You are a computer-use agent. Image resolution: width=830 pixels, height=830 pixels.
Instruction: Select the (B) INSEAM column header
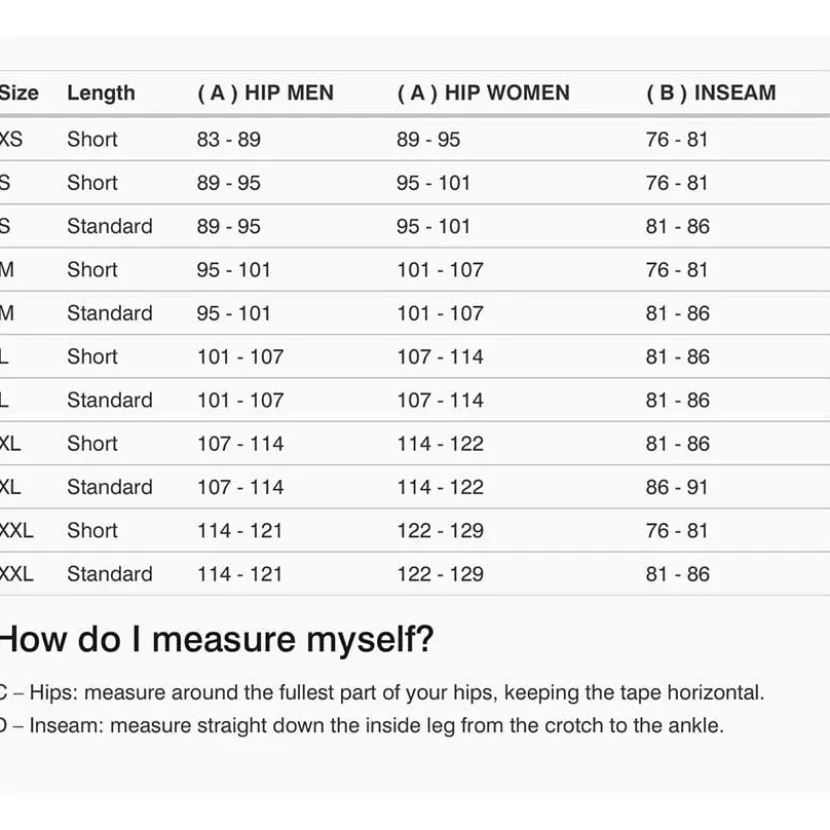711,93
